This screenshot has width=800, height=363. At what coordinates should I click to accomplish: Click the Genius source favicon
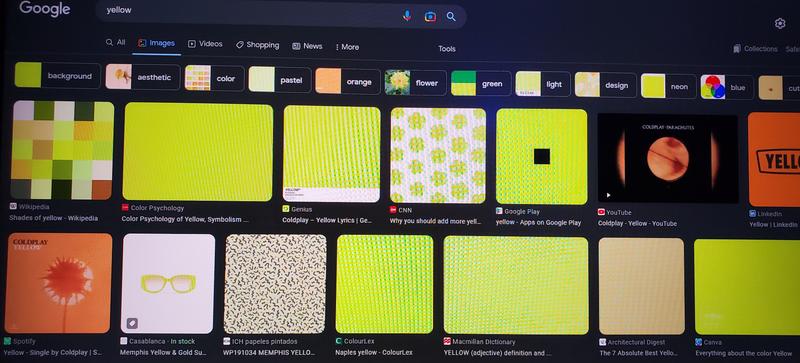(286, 209)
